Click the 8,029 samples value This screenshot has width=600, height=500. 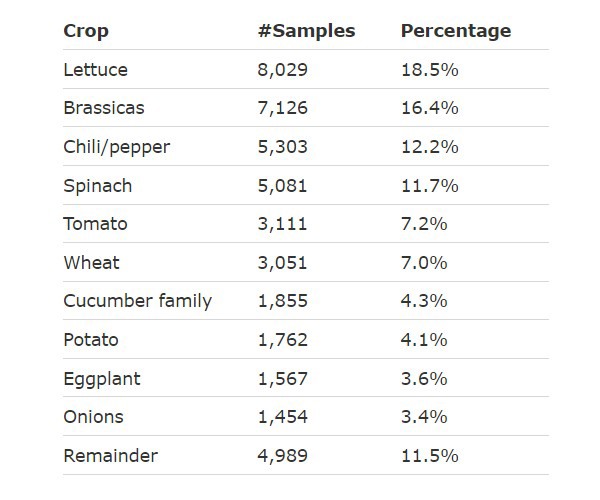click(x=282, y=70)
